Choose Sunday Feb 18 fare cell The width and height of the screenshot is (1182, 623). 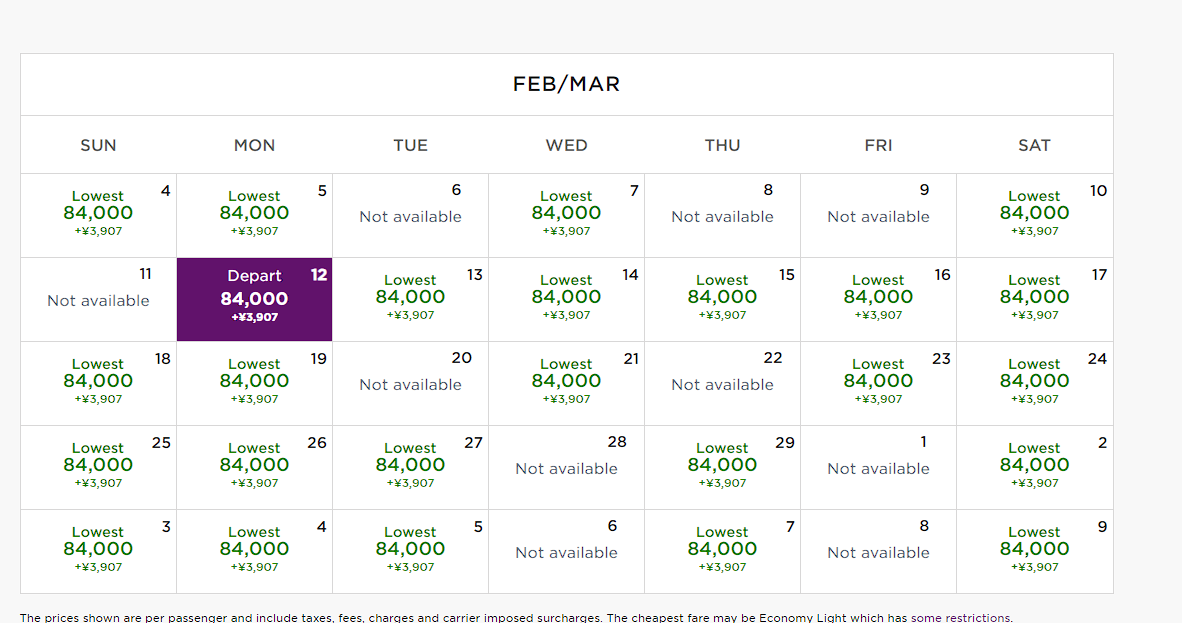click(x=99, y=383)
